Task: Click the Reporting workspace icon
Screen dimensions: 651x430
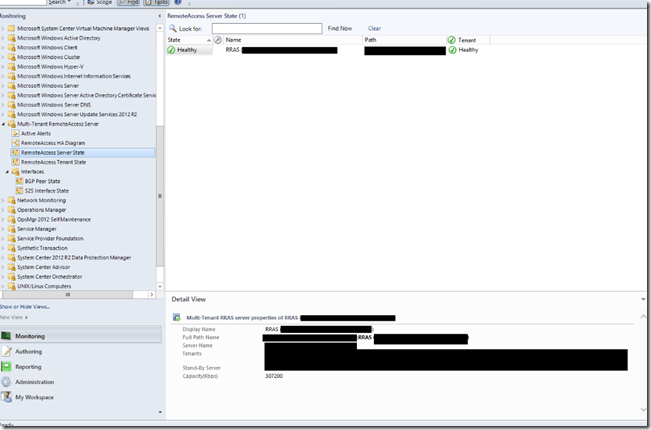Action: pos(8,367)
